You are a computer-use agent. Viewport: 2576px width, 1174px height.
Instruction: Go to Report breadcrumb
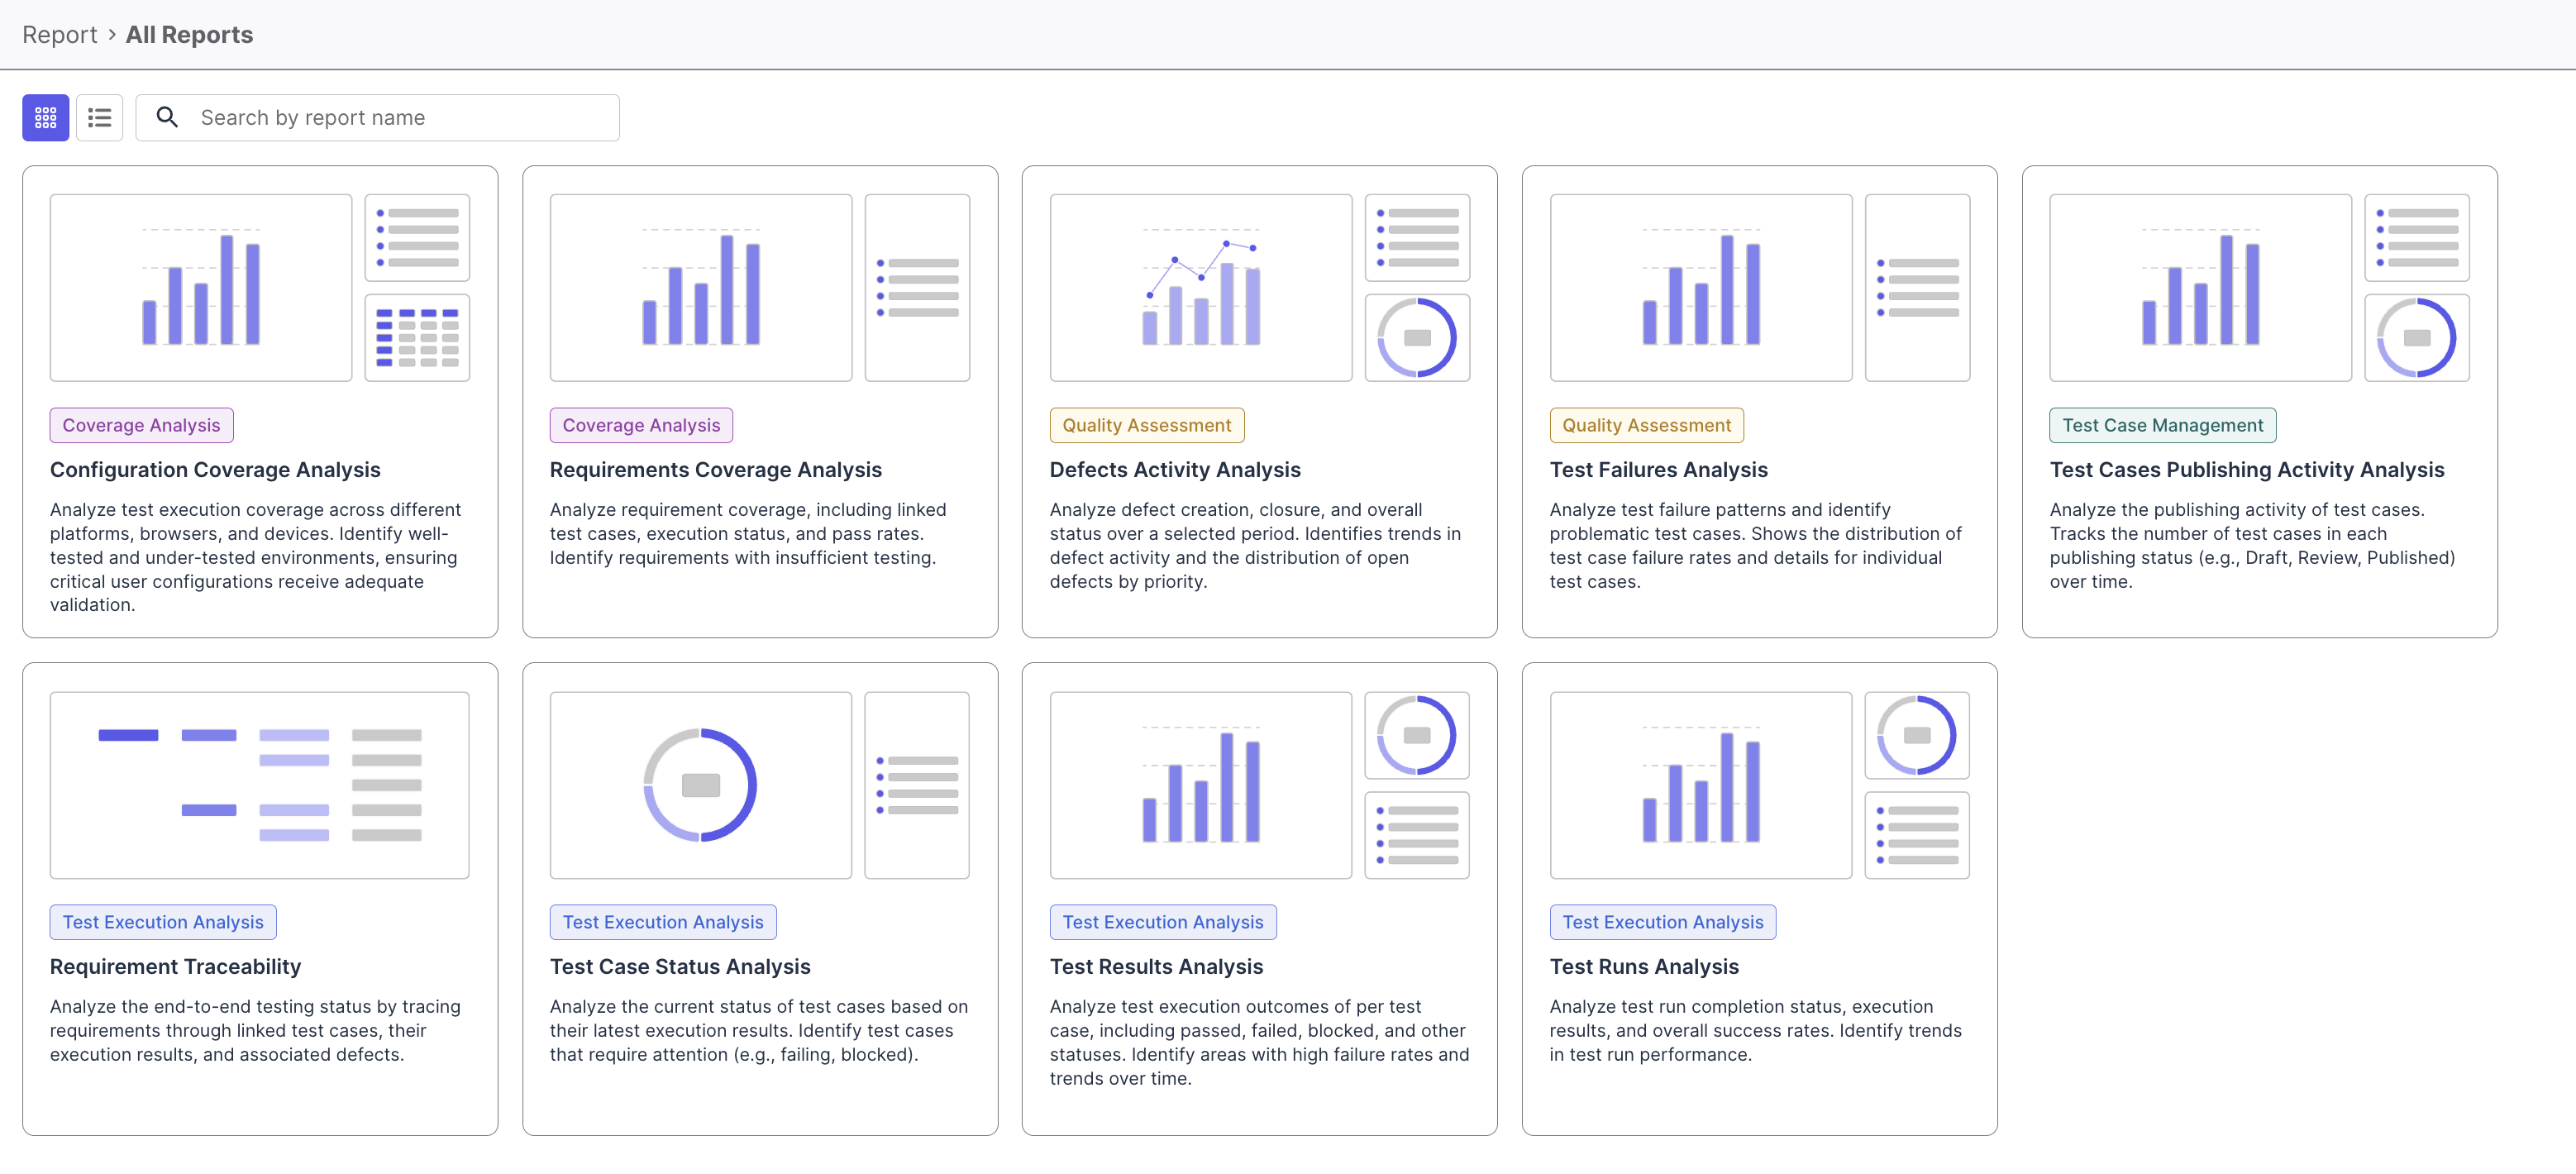pos(59,35)
